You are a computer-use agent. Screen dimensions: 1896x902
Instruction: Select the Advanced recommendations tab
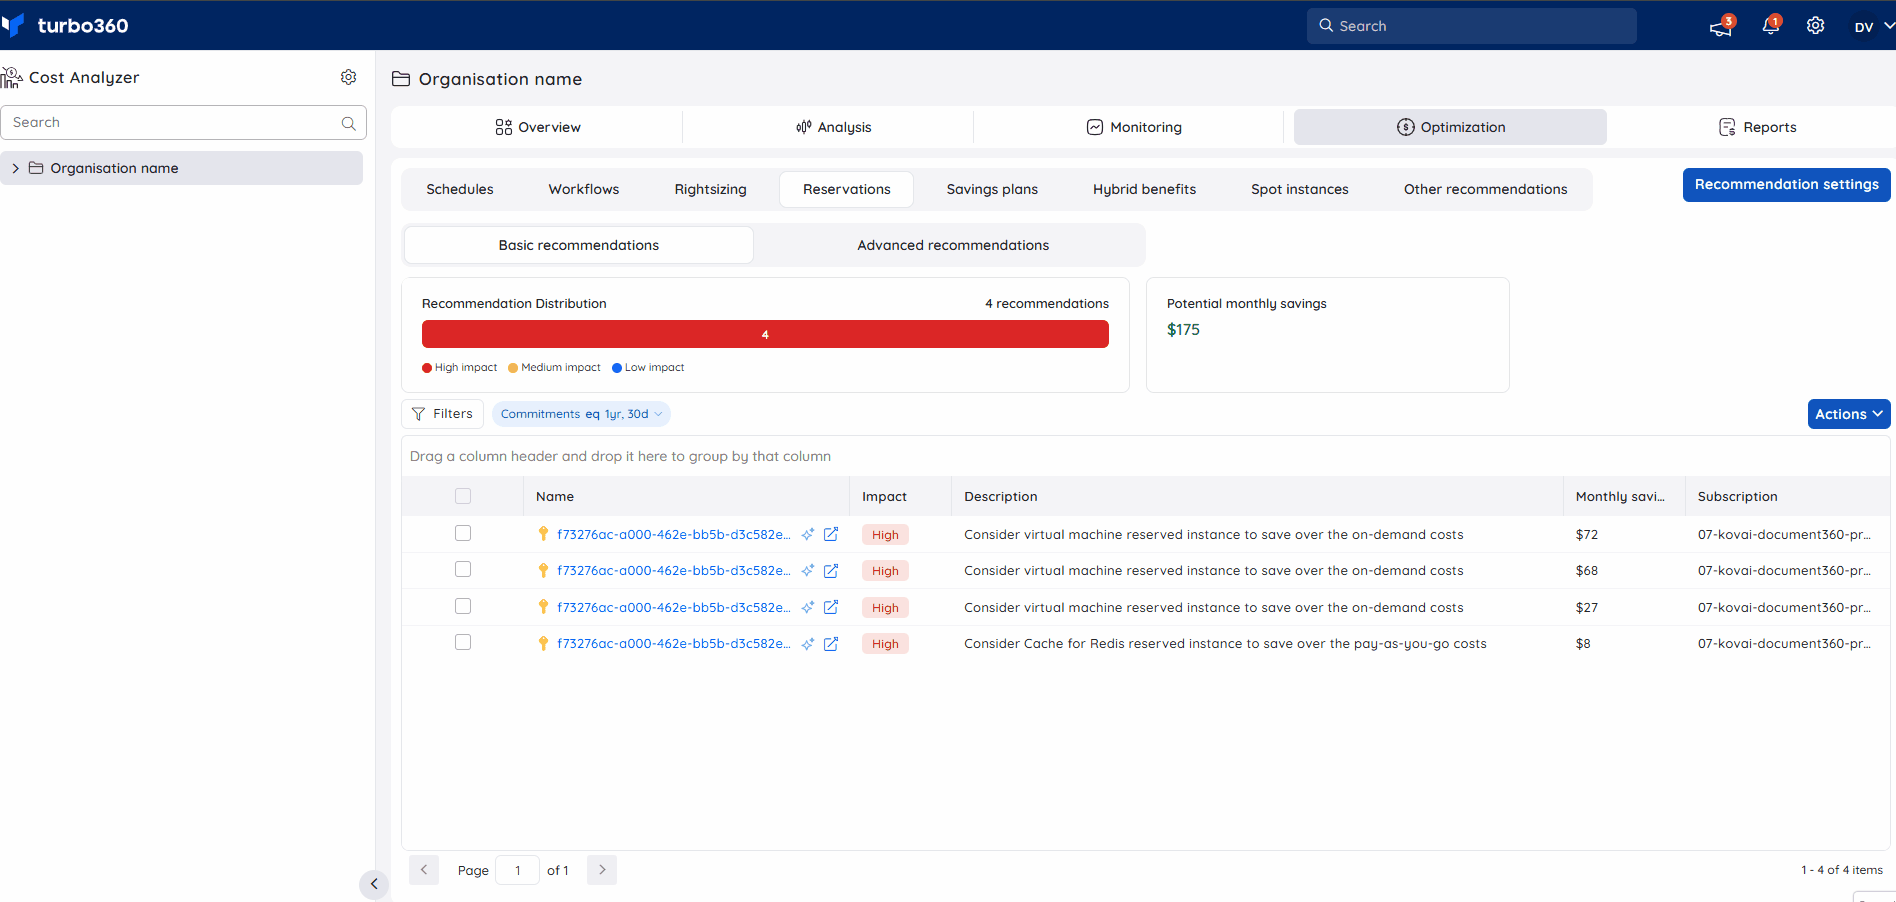coord(953,245)
